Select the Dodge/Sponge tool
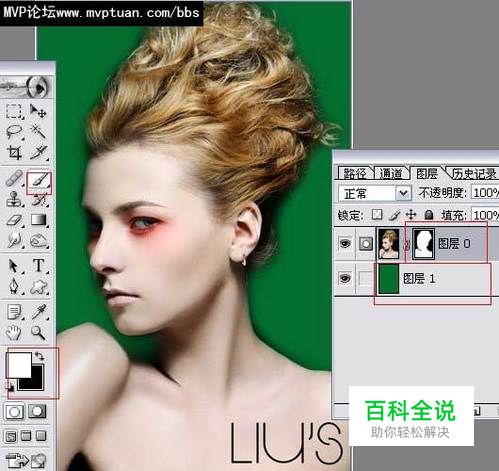Viewport: 499px width, 471px height. pyautogui.click(x=38, y=240)
